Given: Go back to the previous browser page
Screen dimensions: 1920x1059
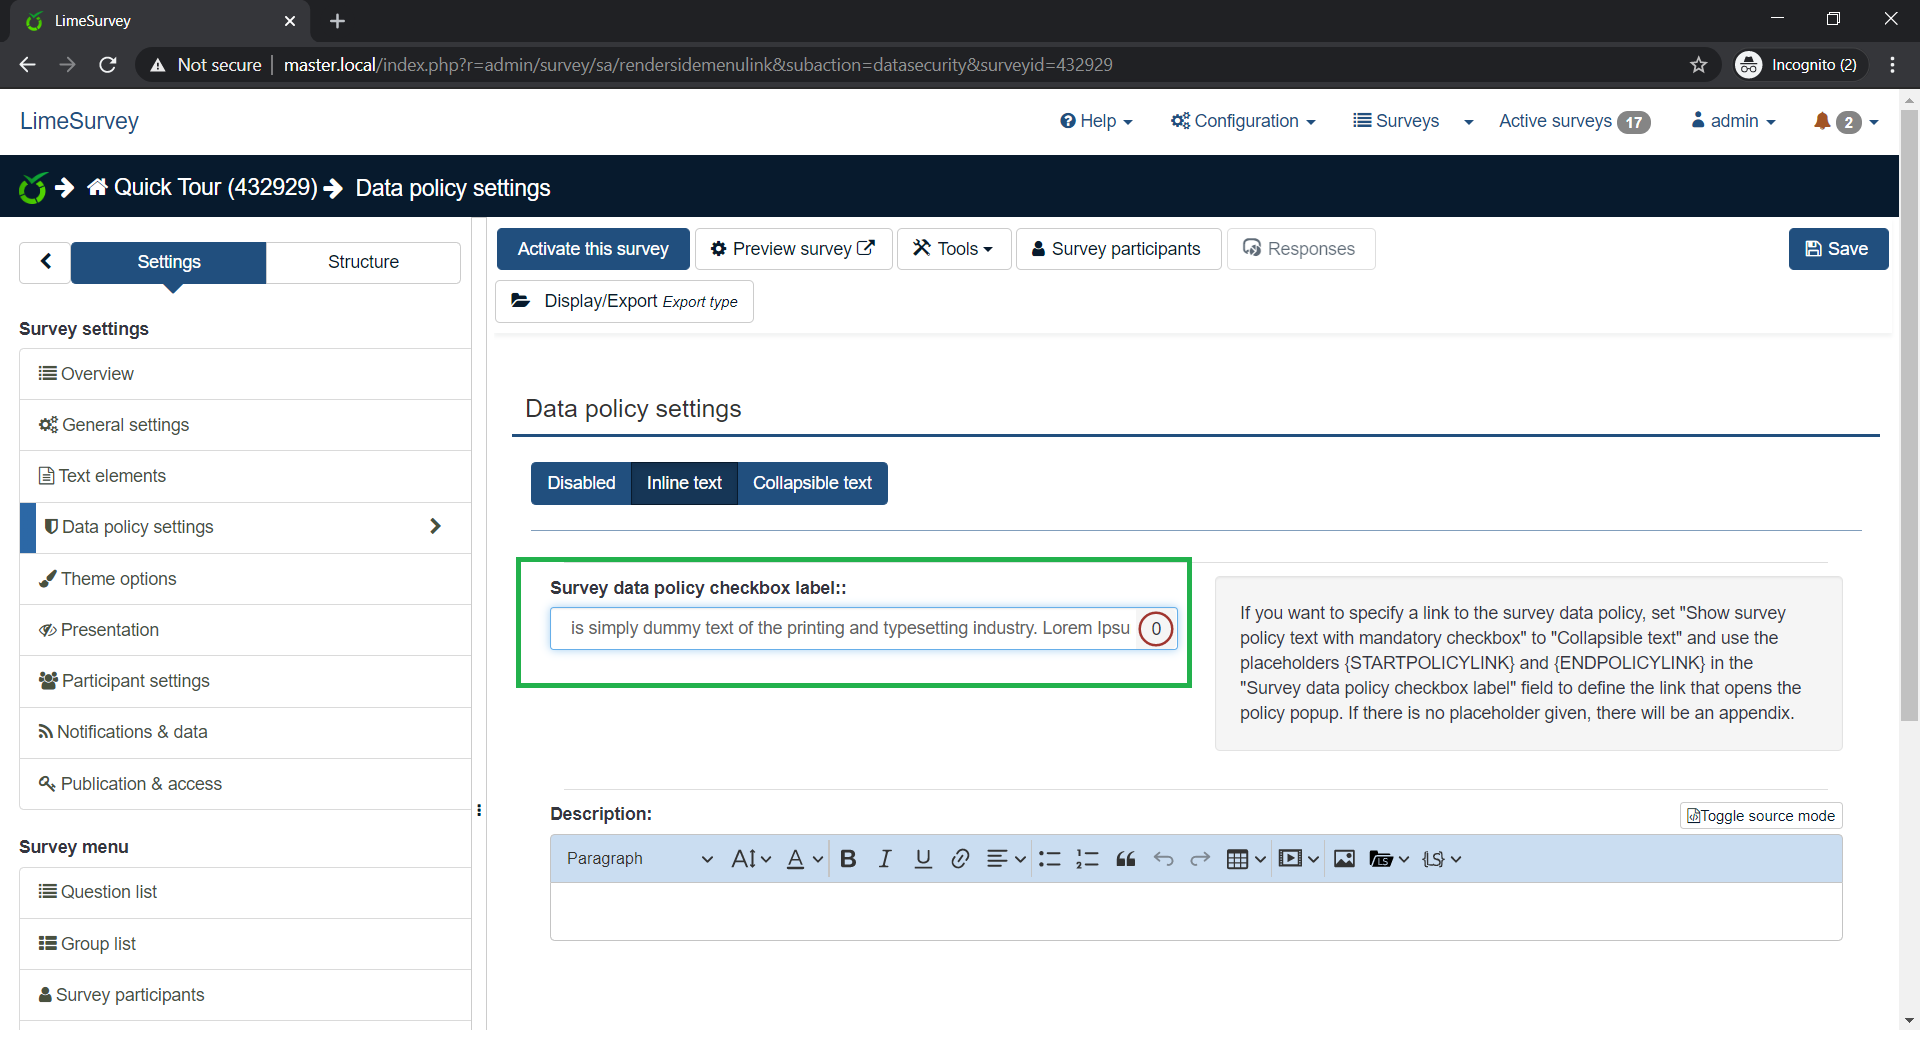Looking at the screenshot, I should [27, 65].
